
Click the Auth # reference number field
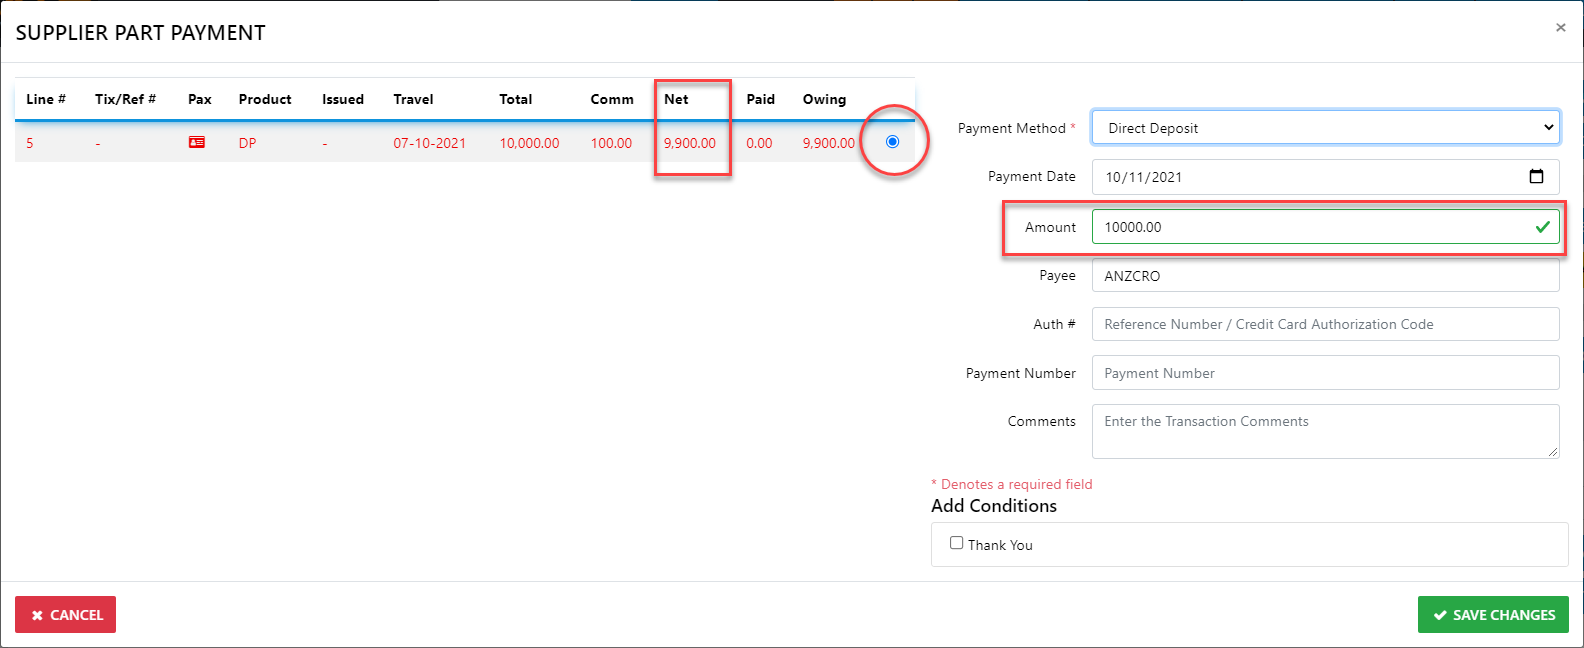coord(1325,324)
